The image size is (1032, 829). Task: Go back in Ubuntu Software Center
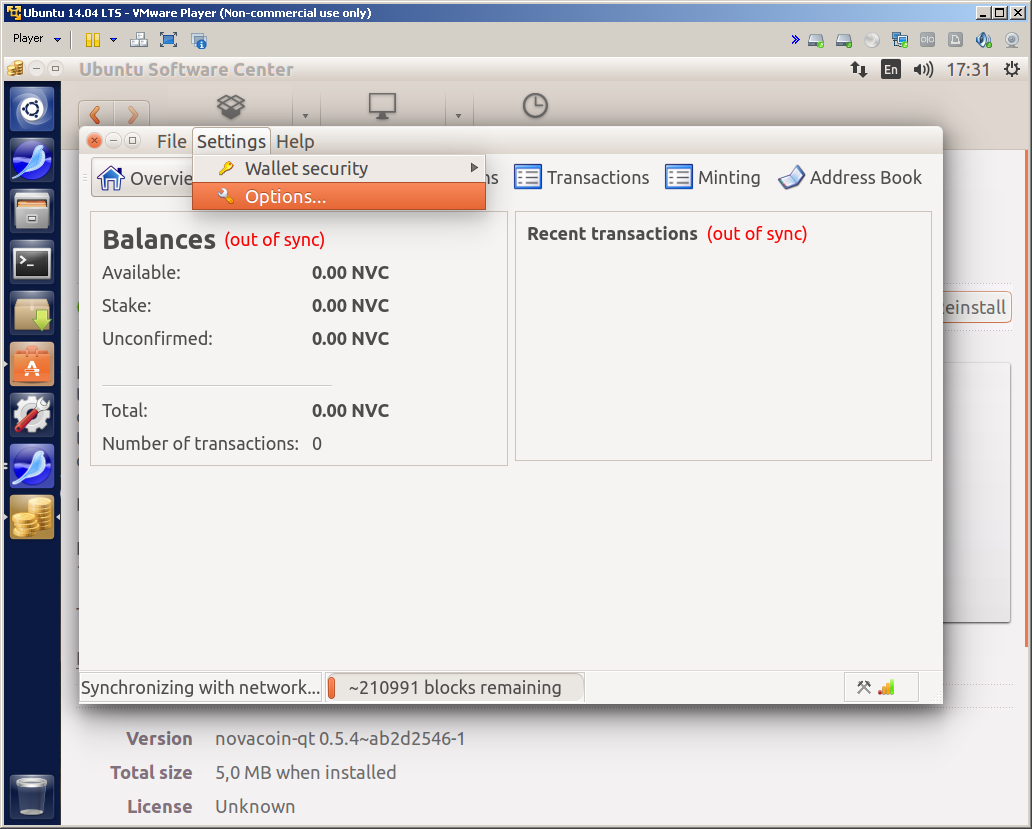click(x=96, y=114)
